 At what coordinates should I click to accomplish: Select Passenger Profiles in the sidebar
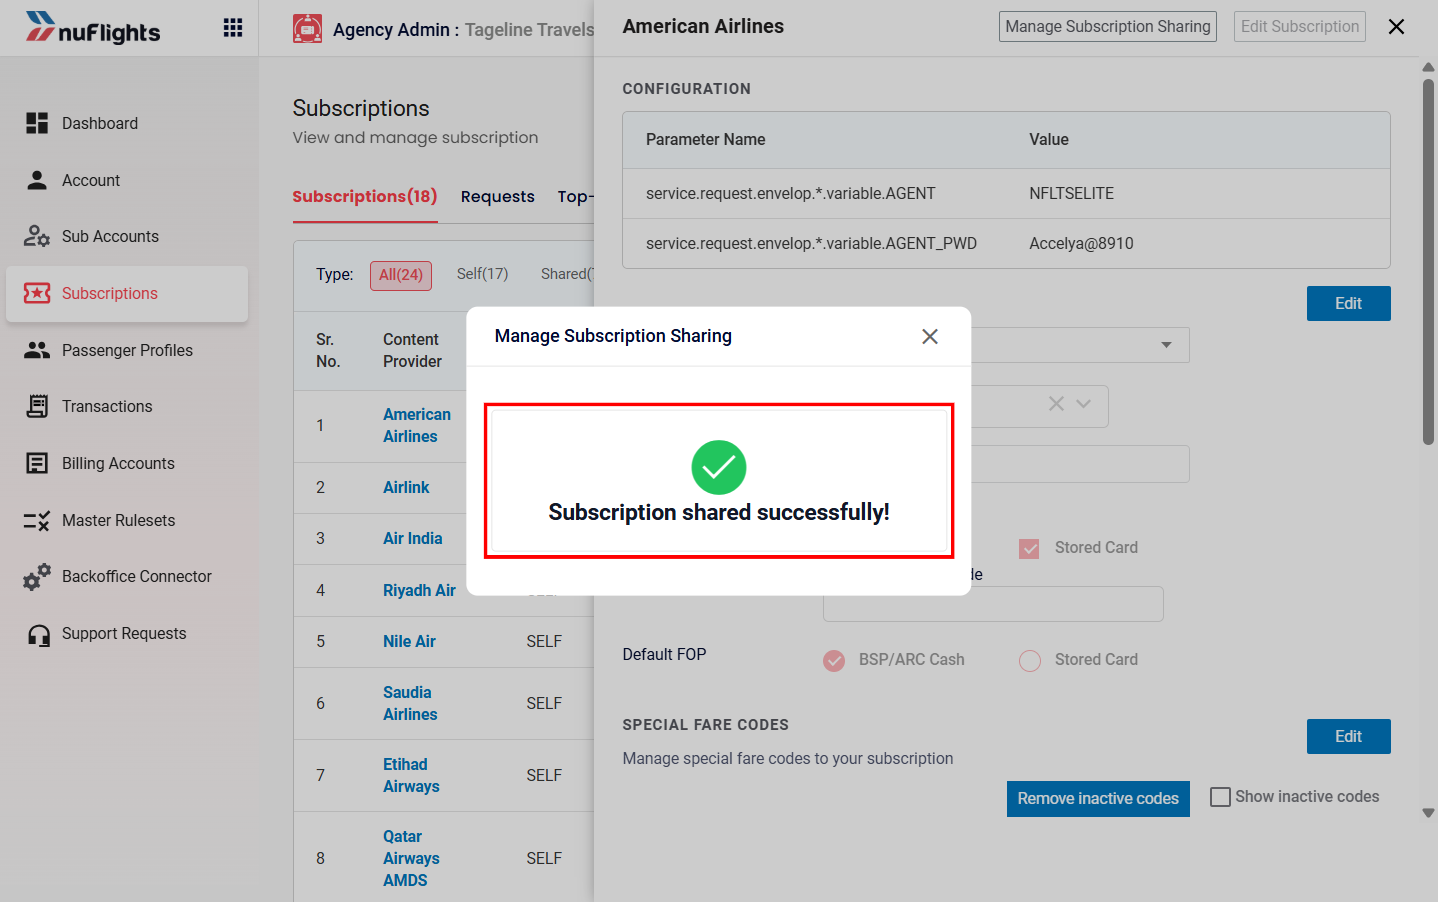[x=127, y=350]
